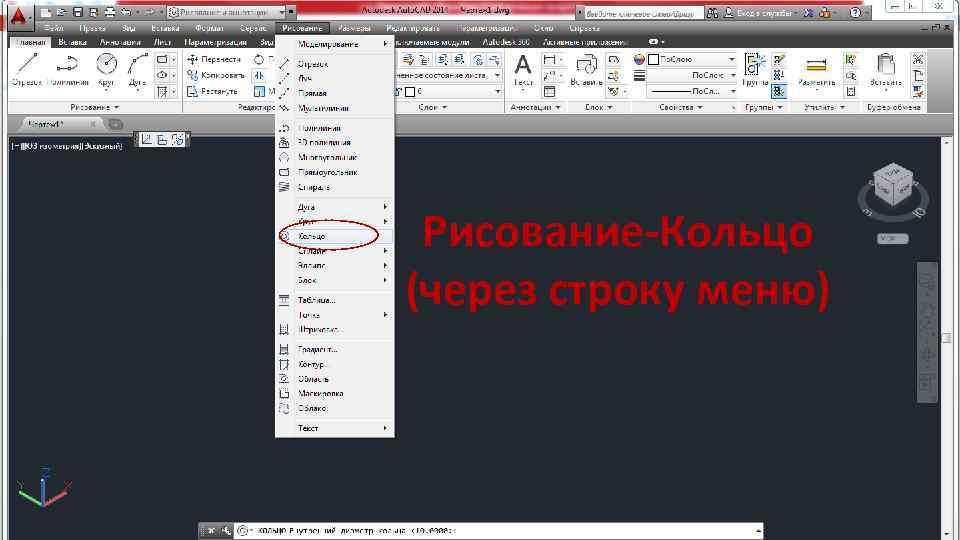This screenshot has width=960, height=540.
Task: Choose Спираль in the Рисование menu
Action: [x=334, y=187]
